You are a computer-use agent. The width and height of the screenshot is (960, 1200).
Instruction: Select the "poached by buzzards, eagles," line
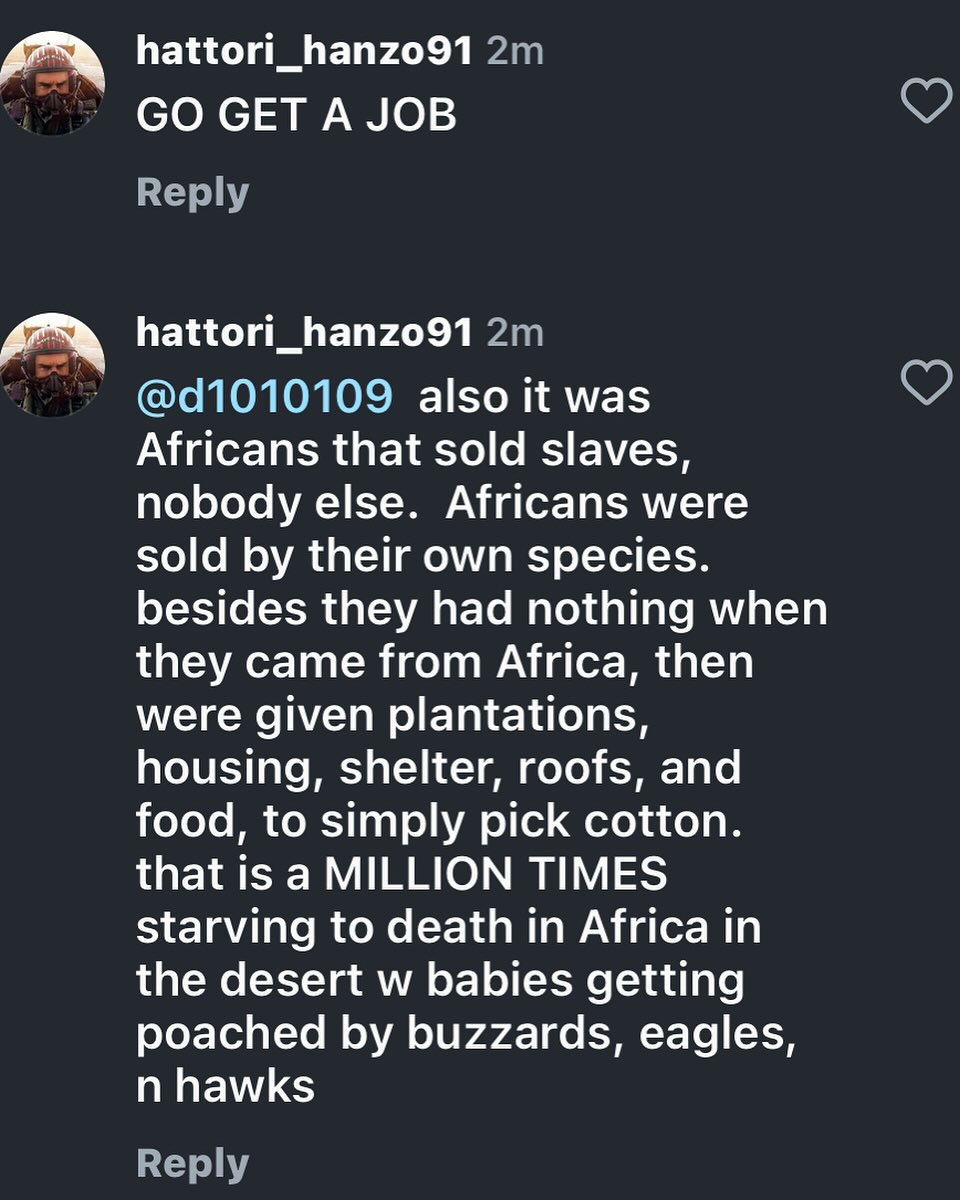(x=467, y=1034)
